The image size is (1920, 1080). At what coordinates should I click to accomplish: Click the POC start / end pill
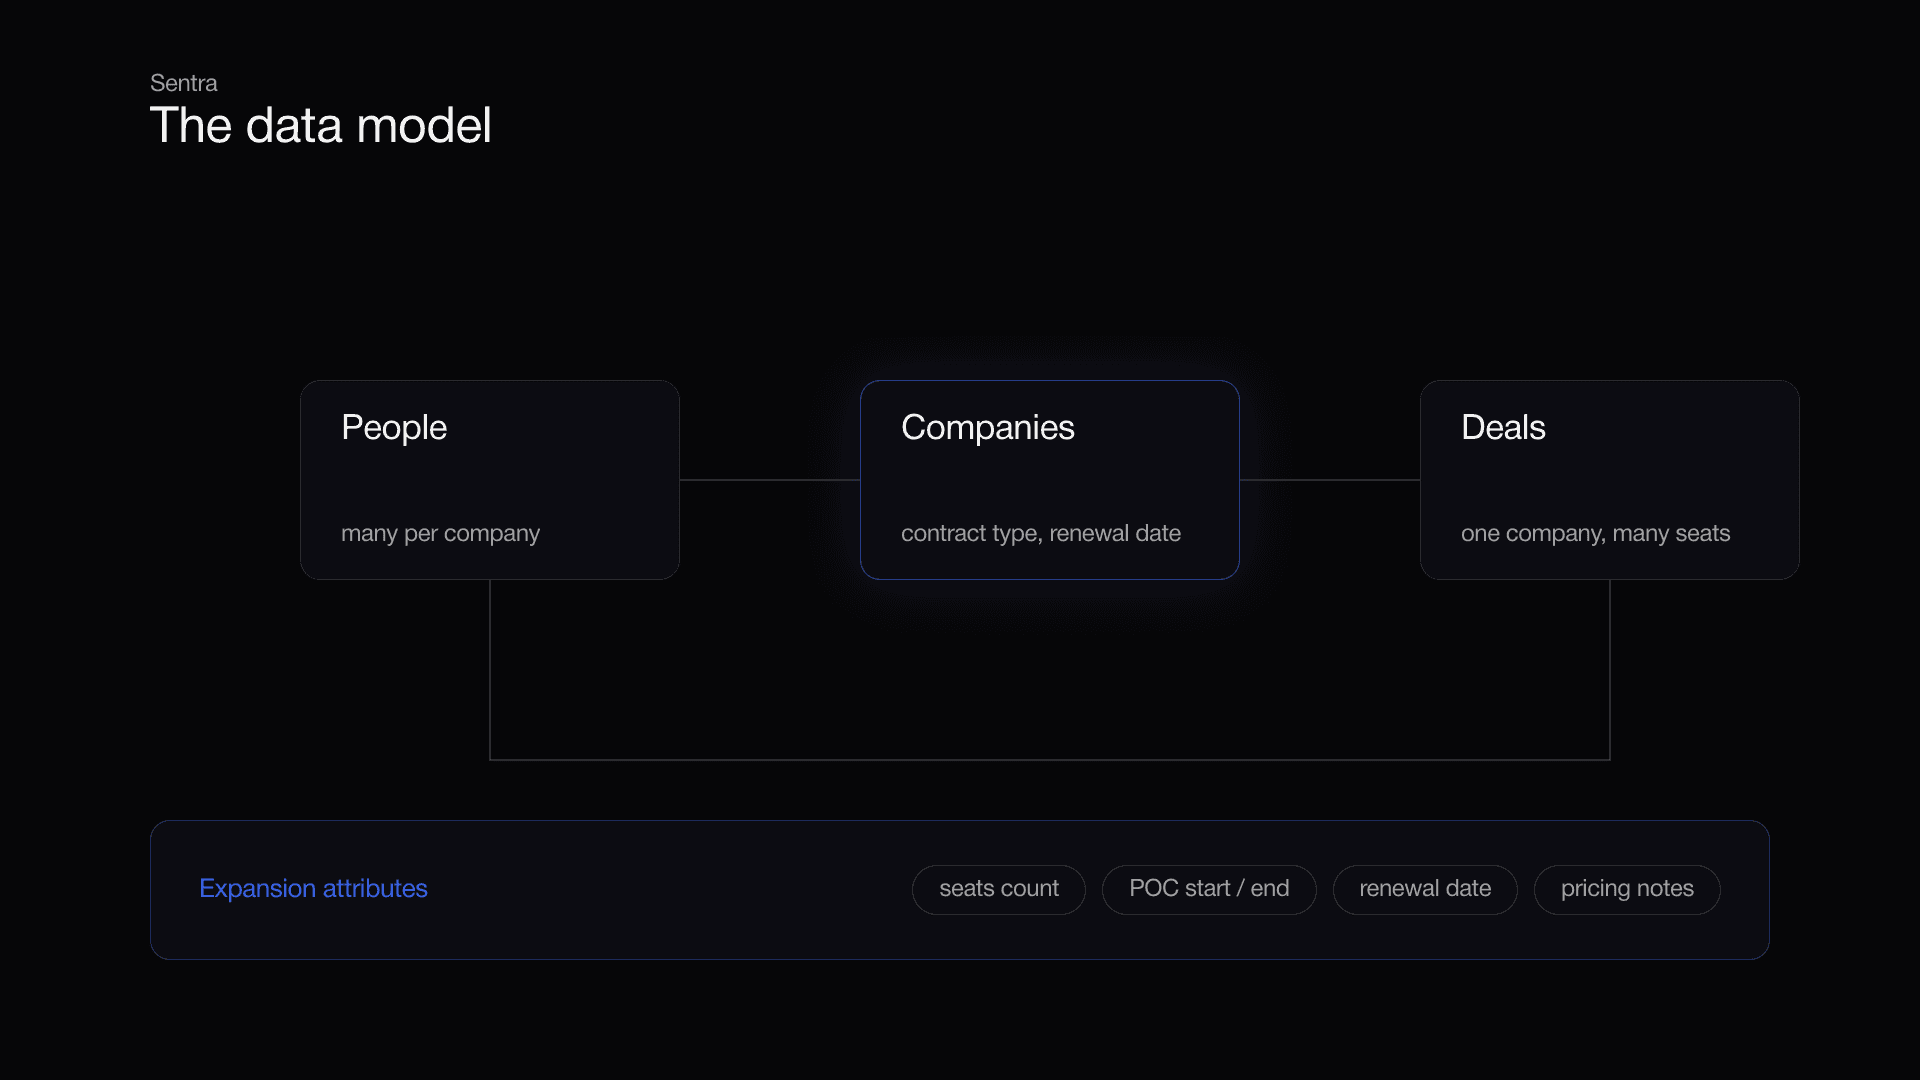click(x=1209, y=889)
